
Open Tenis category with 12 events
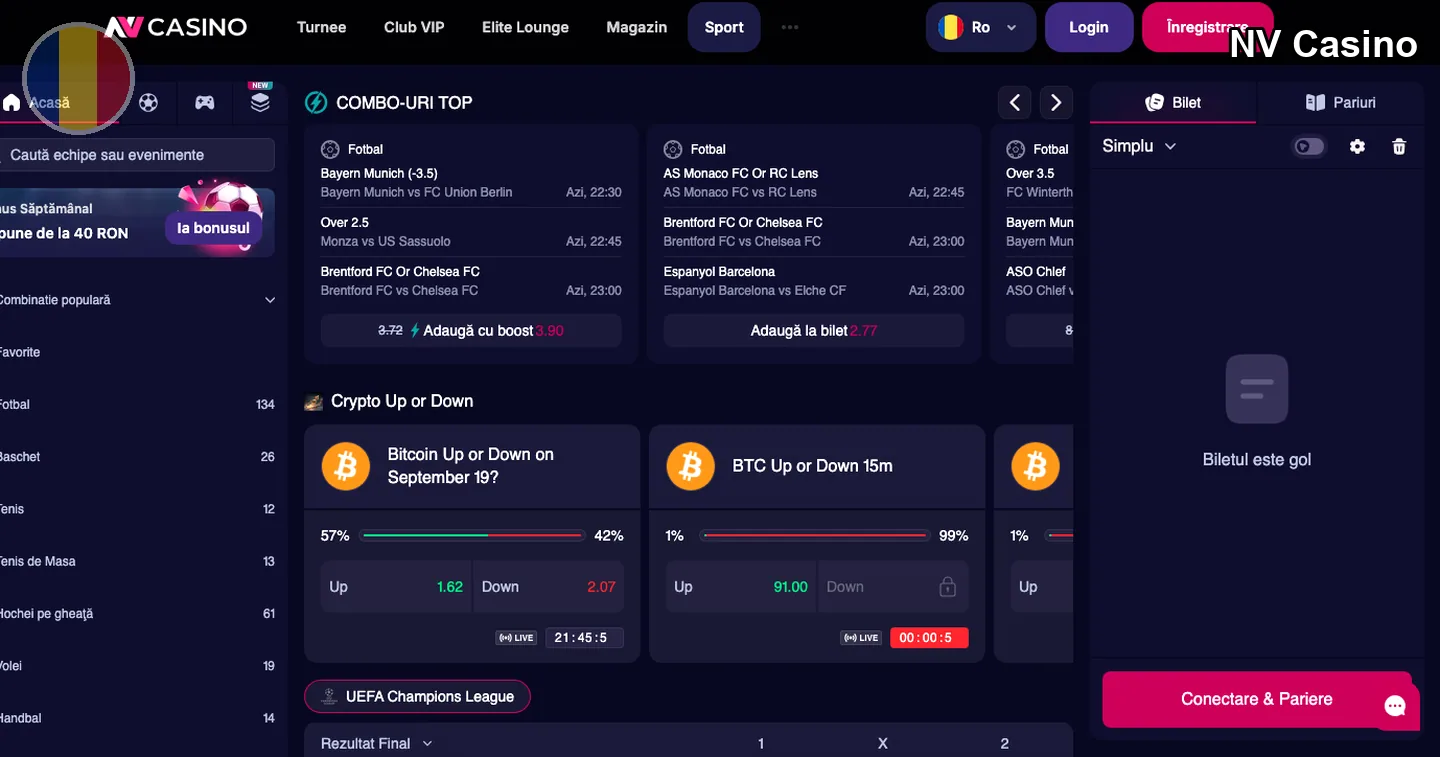(x=137, y=509)
